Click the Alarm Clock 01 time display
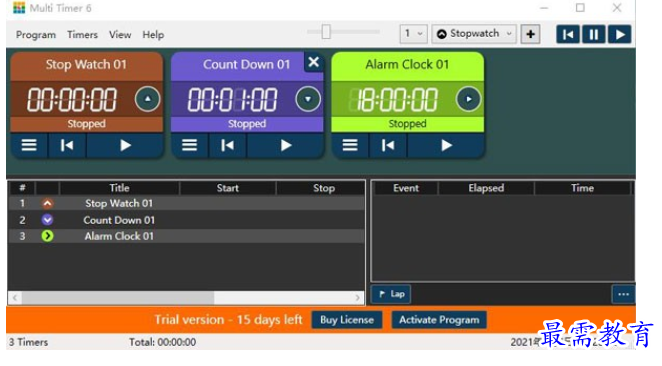This screenshot has width=662, height=366. pos(393,100)
